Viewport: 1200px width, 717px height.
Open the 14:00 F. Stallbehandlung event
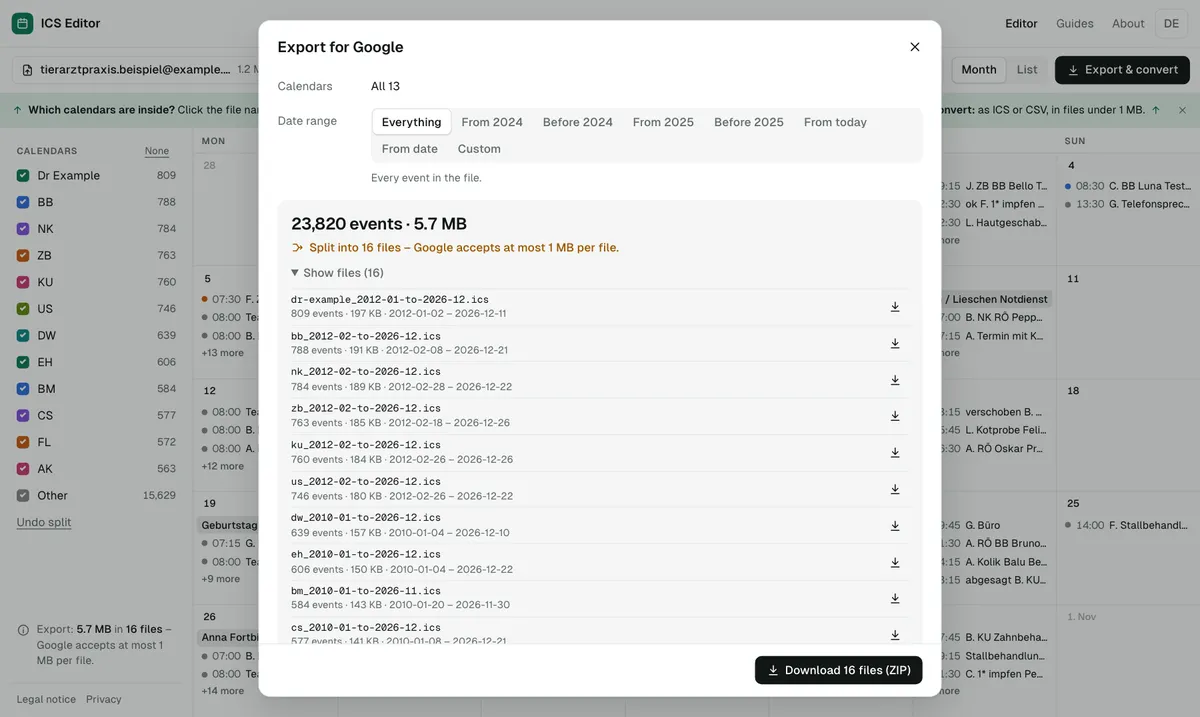(1127, 525)
